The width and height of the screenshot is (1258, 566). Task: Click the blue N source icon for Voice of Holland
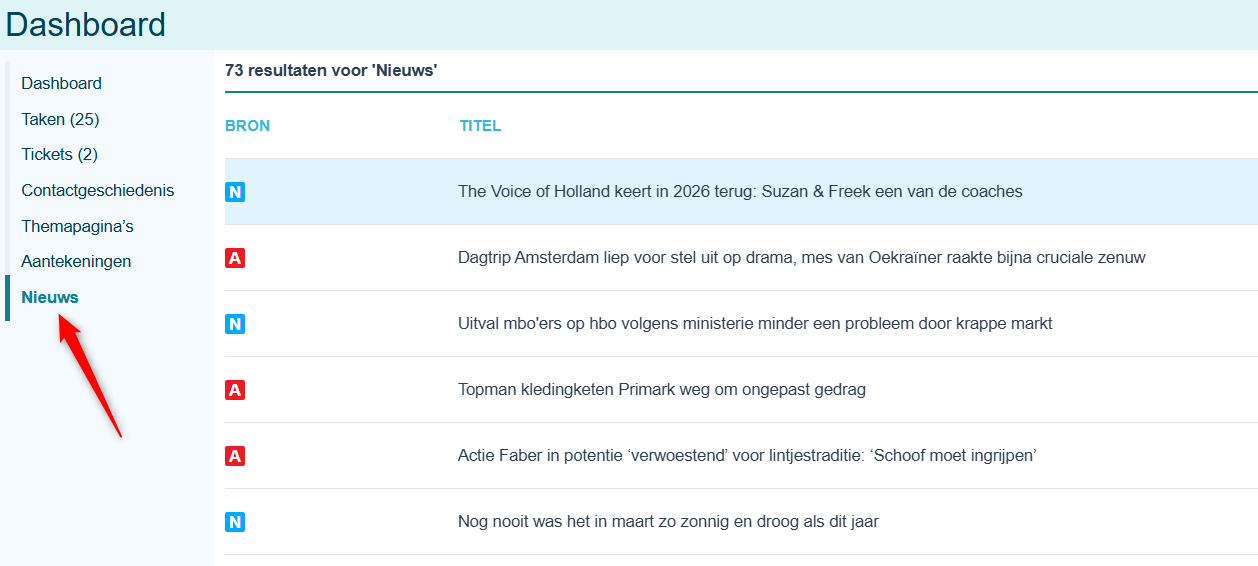(x=235, y=192)
